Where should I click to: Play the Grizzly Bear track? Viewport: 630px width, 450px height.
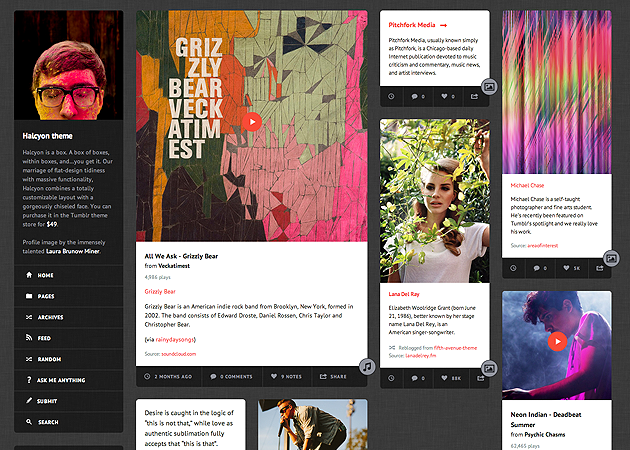click(252, 121)
